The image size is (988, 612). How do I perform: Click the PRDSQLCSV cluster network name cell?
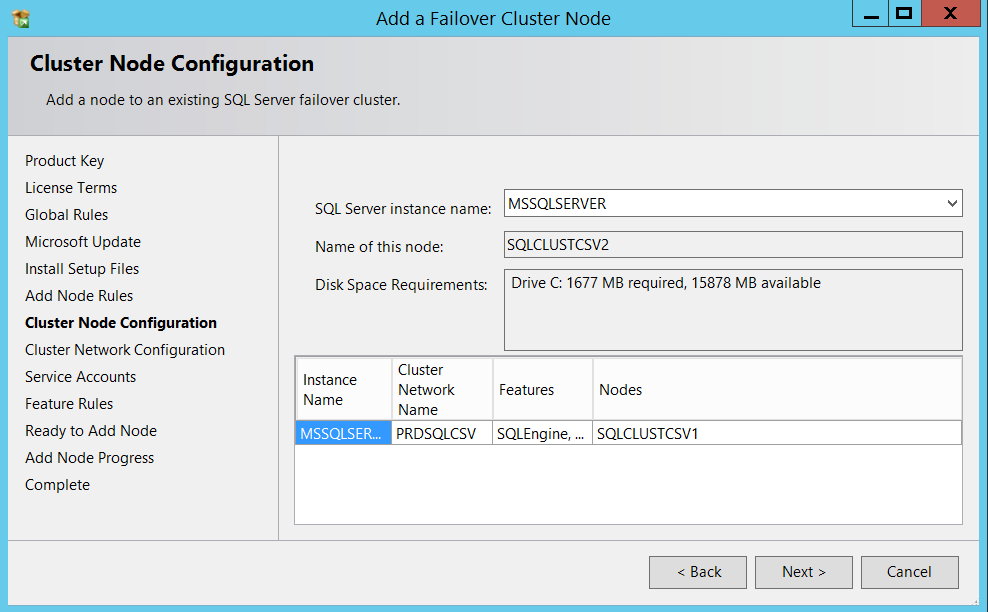437,433
